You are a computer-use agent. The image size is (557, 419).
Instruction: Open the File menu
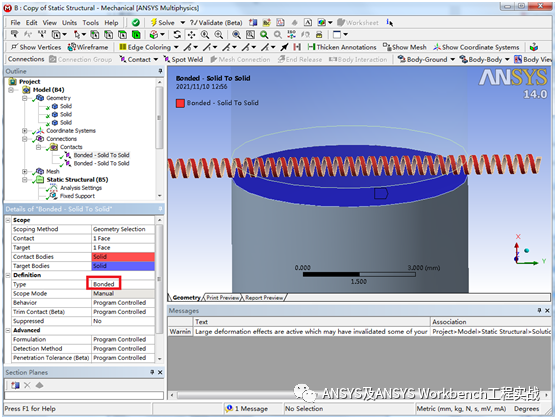pyautogui.click(x=15, y=23)
